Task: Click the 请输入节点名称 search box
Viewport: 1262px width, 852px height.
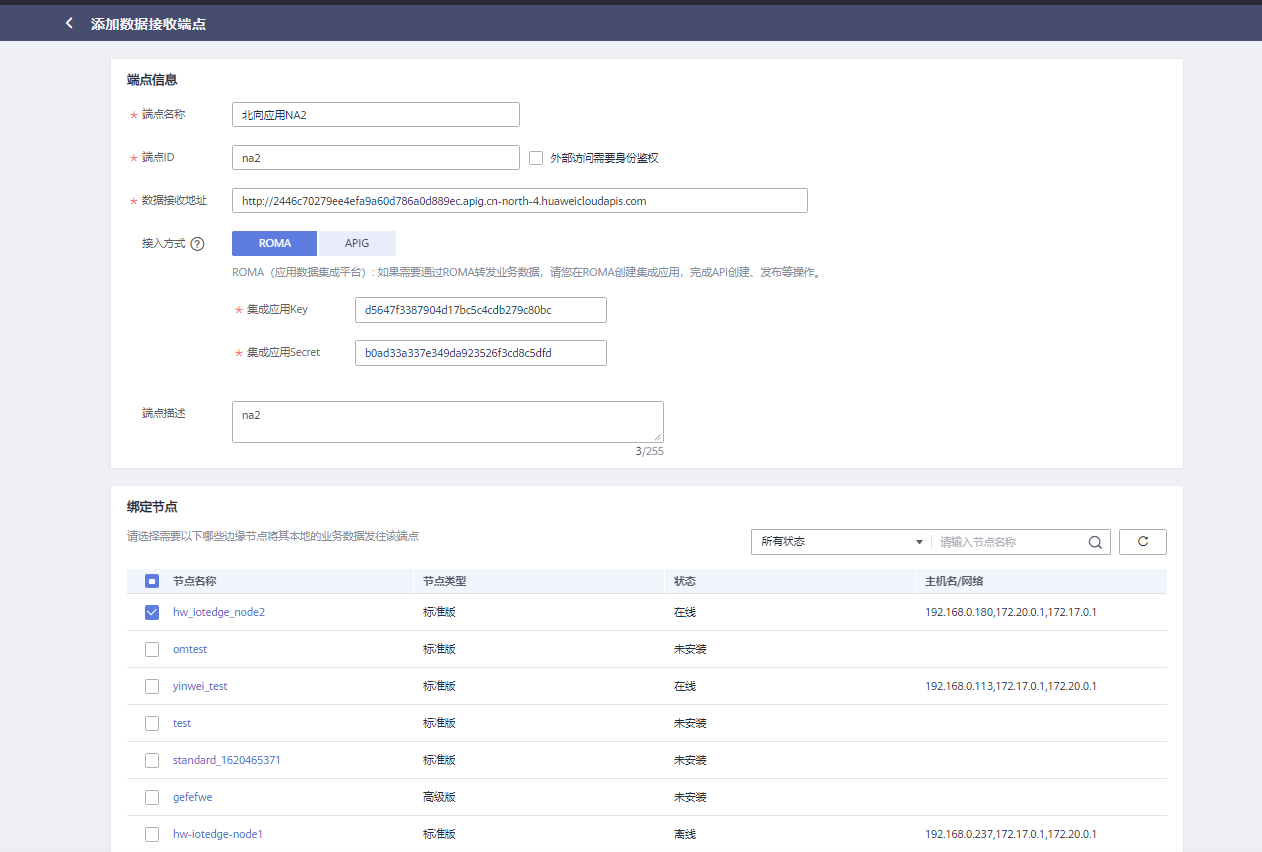Action: point(1010,542)
